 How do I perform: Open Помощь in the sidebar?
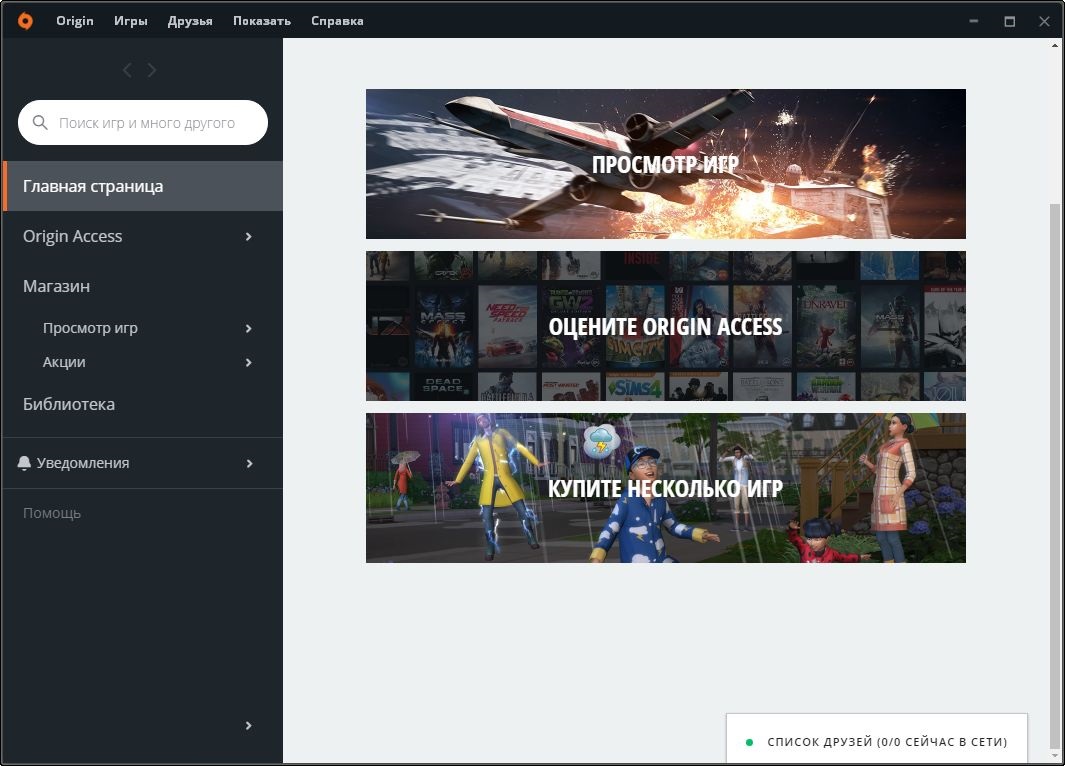tap(52, 513)
